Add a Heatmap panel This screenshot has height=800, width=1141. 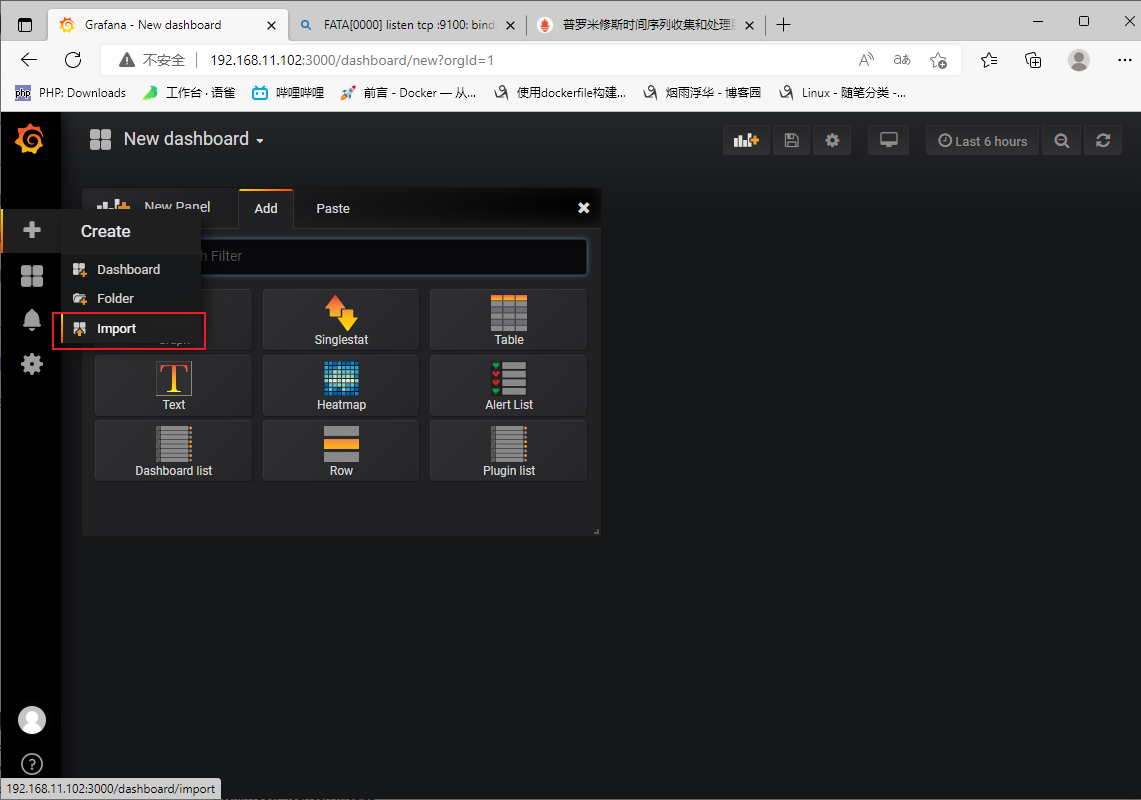pos(341,385)
